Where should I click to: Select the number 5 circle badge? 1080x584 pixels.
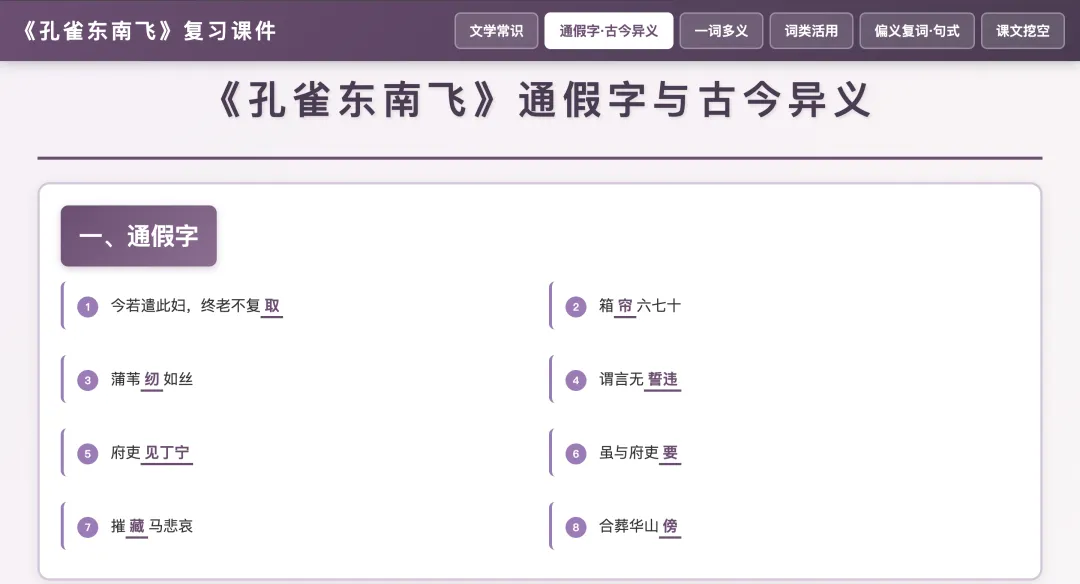87,454
